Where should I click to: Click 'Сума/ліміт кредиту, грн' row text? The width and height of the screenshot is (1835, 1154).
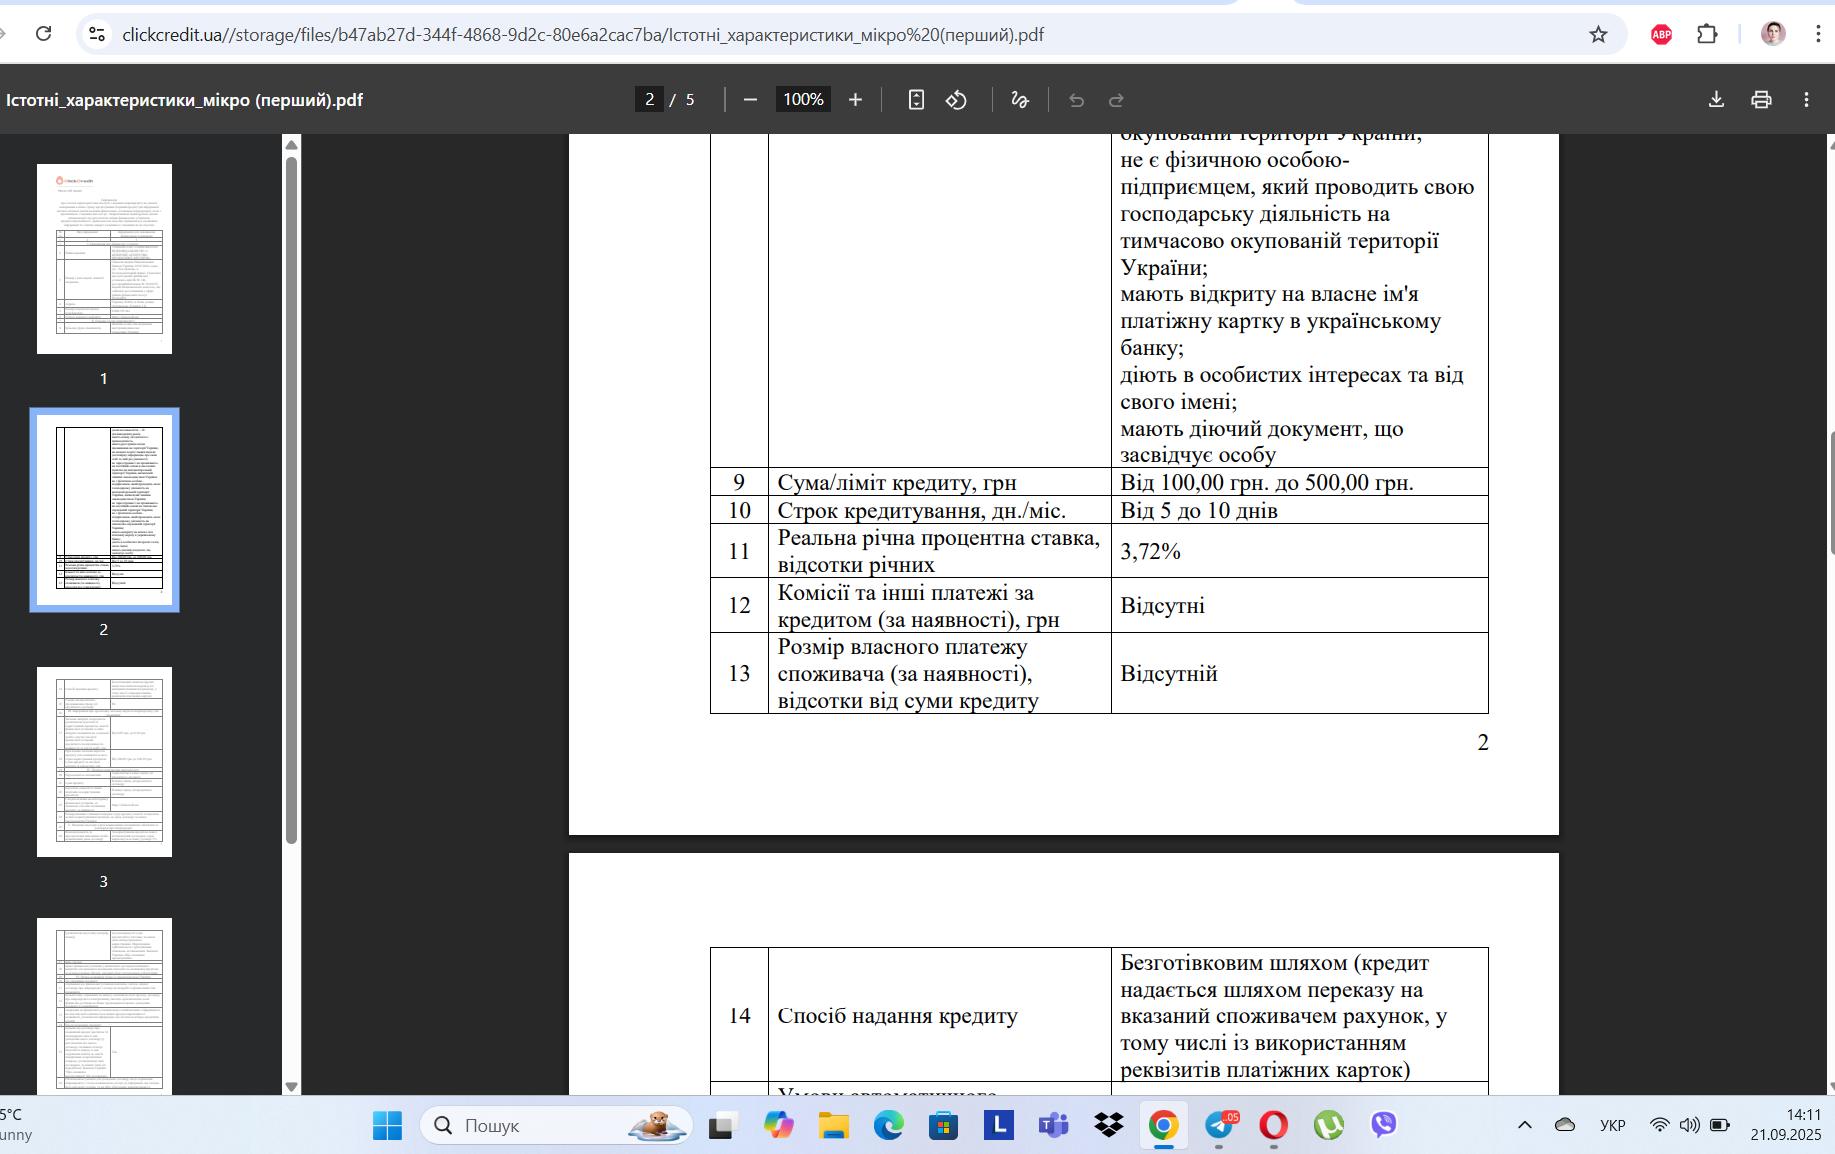(897, 483)
